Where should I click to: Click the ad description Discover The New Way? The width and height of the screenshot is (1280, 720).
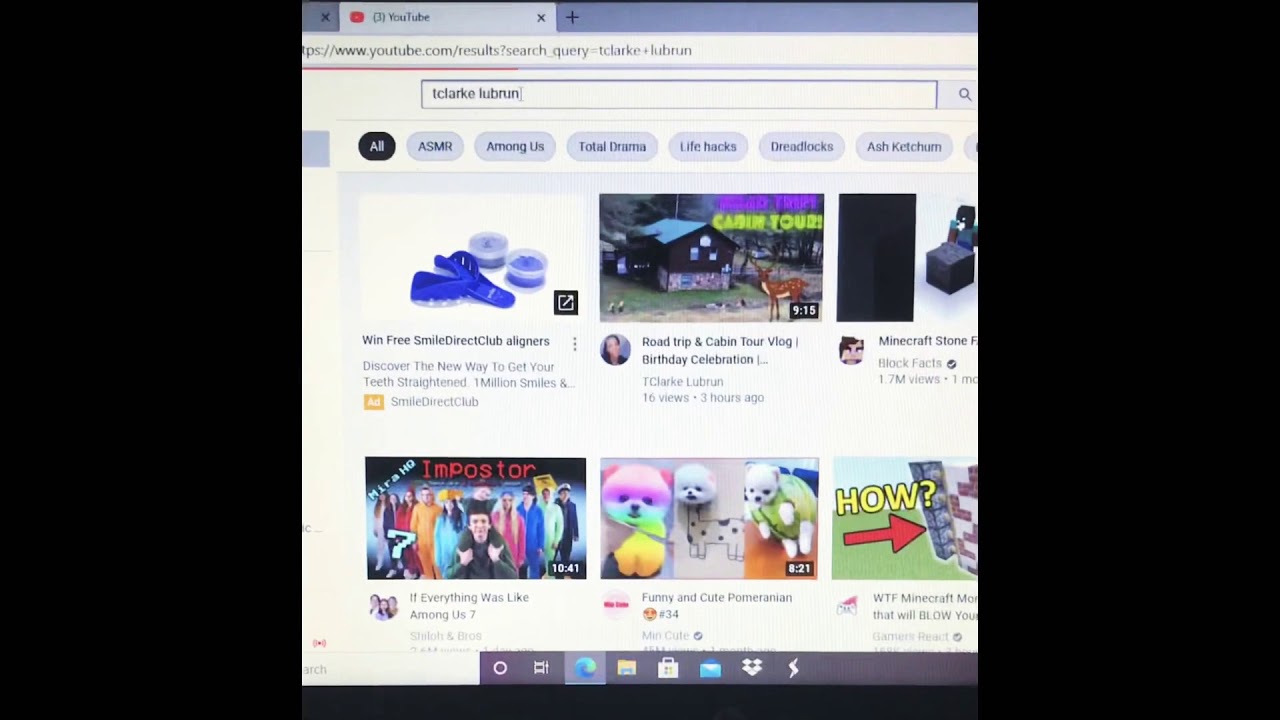coord(468,375)
